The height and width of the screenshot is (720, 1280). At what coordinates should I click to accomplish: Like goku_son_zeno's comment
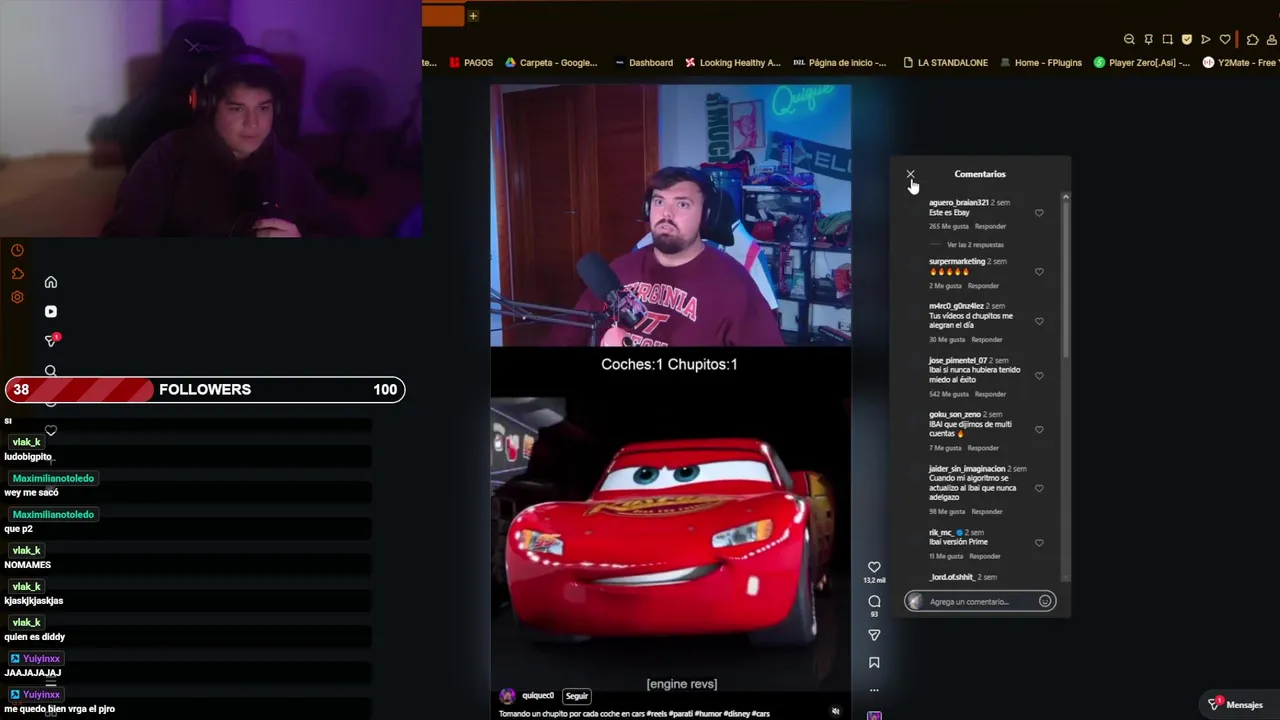[x=1039, y=430]
